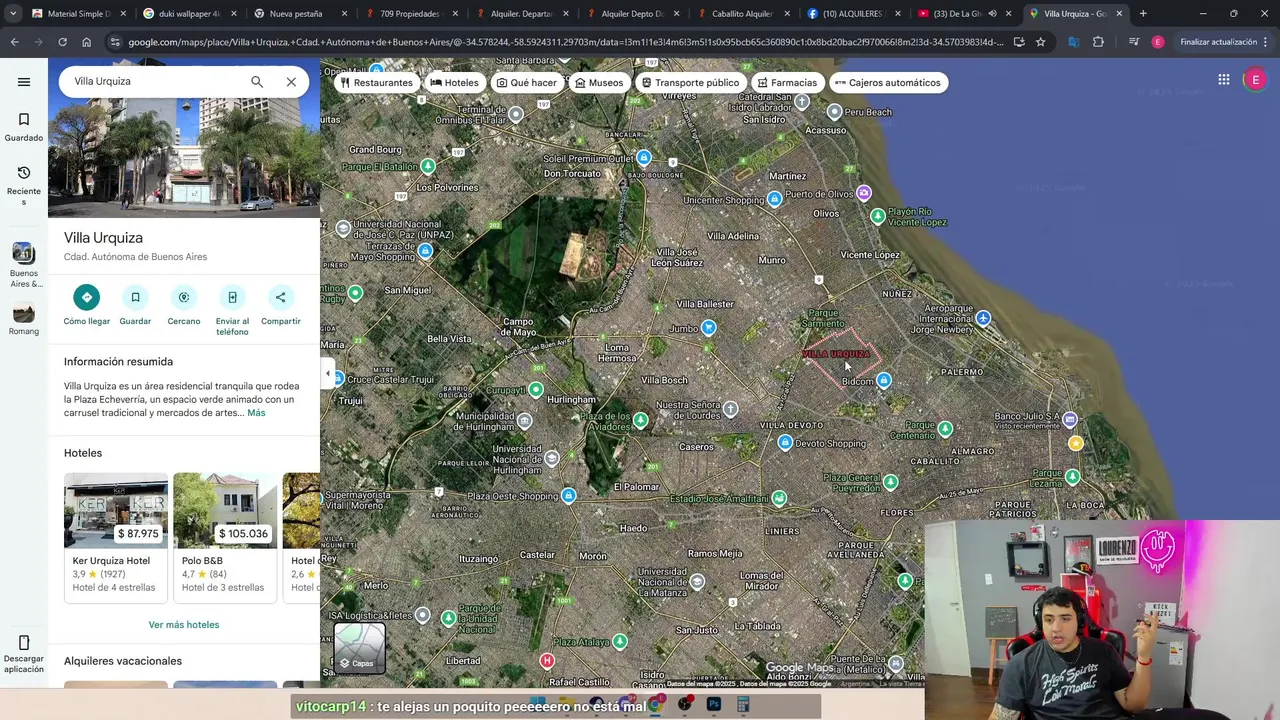Open the Google Maps hamburger menu
This screenshot has width=1280, height=720.
(x=24, y=82)
